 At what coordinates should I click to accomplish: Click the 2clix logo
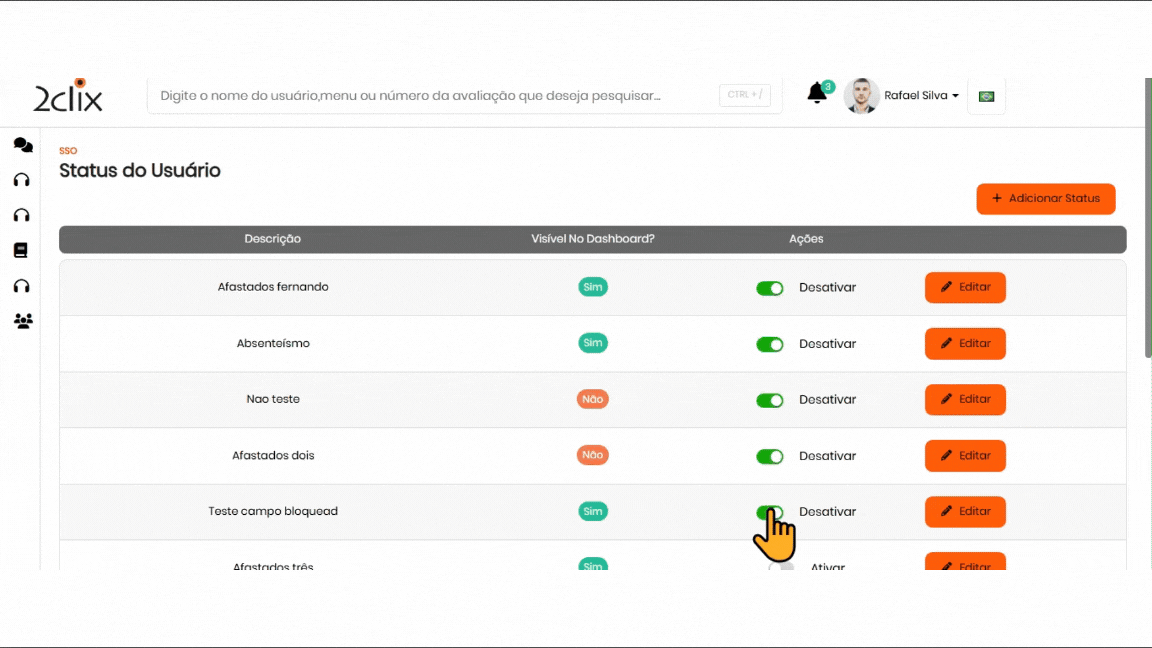[68, 96]
